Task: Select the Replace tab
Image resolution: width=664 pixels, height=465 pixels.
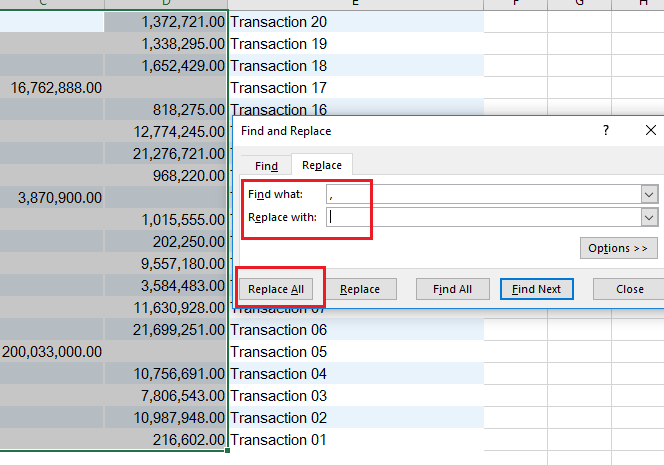Action: point(322,166)
